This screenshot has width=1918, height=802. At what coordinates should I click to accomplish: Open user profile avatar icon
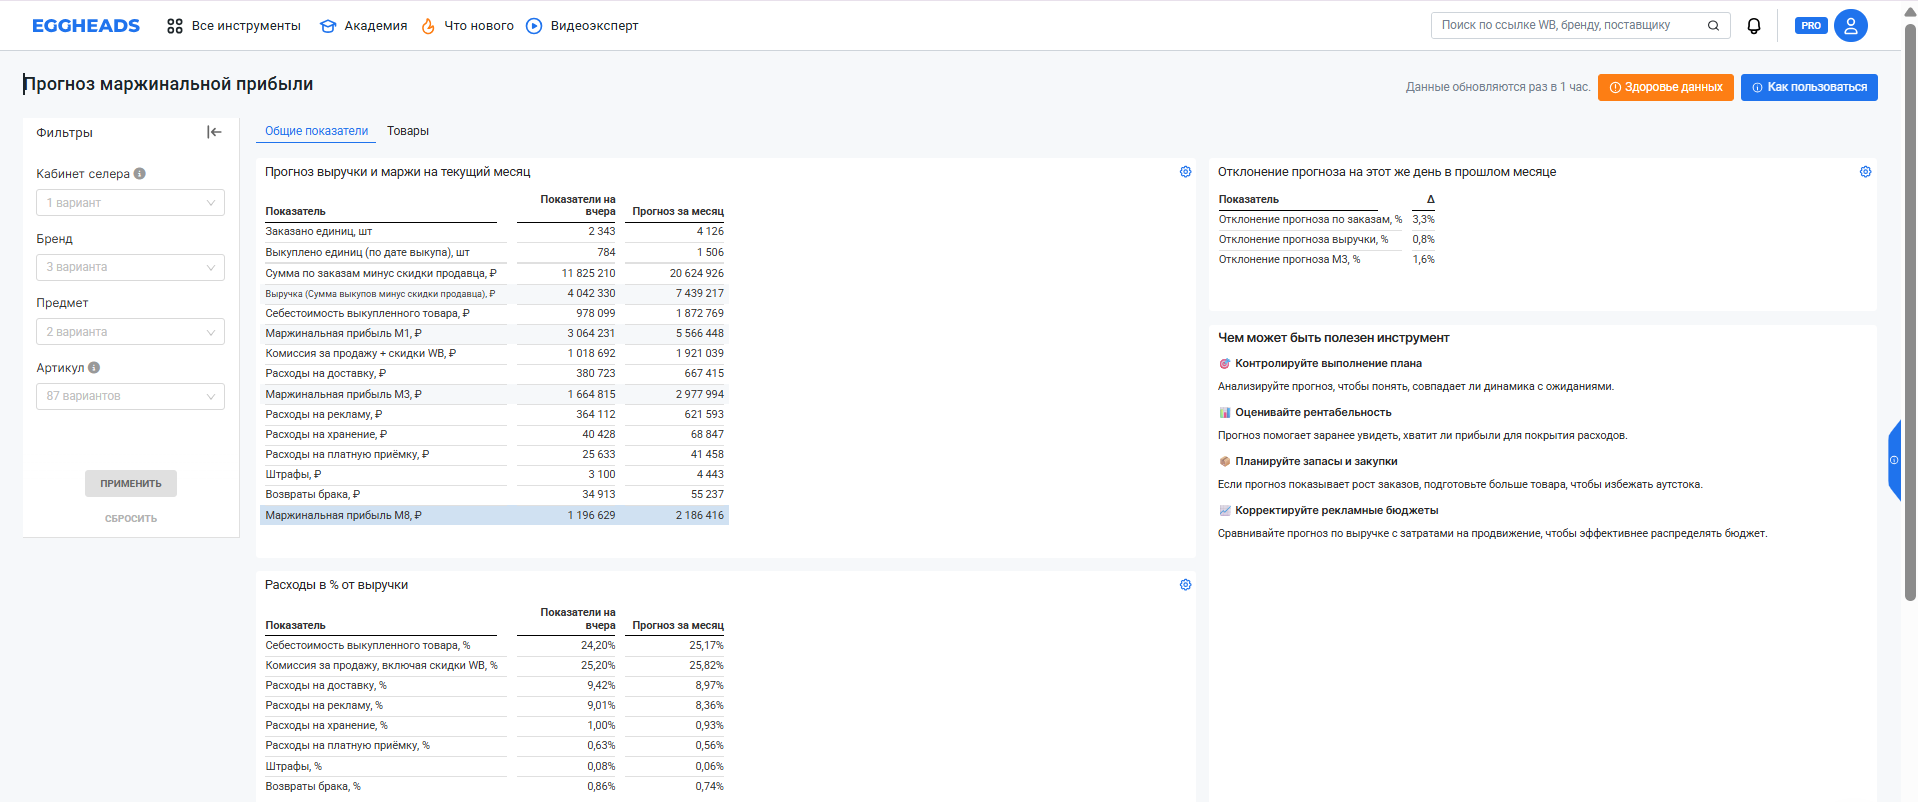[x=1850, y=26]
